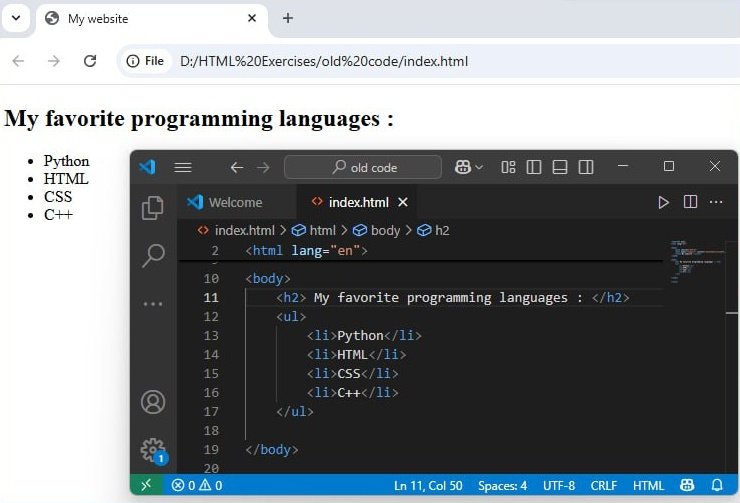Toggle the bottom panel
The width and height of the screenshot is (740, 503).
click(560, 167)
